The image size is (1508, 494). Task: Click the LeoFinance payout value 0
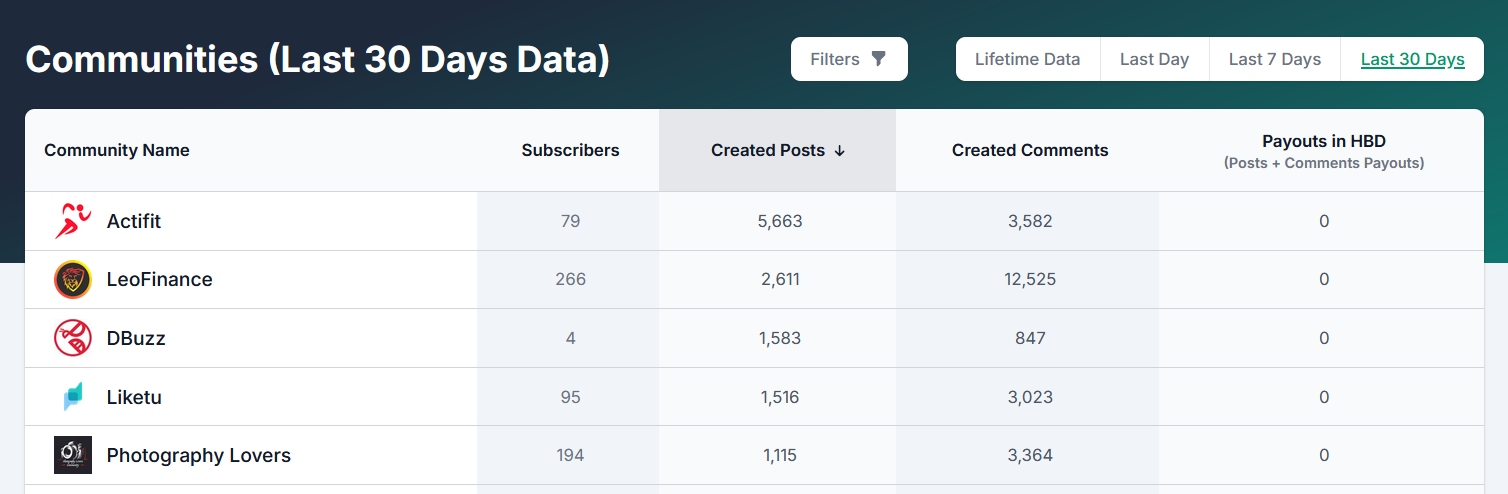tap(1324, 280)
